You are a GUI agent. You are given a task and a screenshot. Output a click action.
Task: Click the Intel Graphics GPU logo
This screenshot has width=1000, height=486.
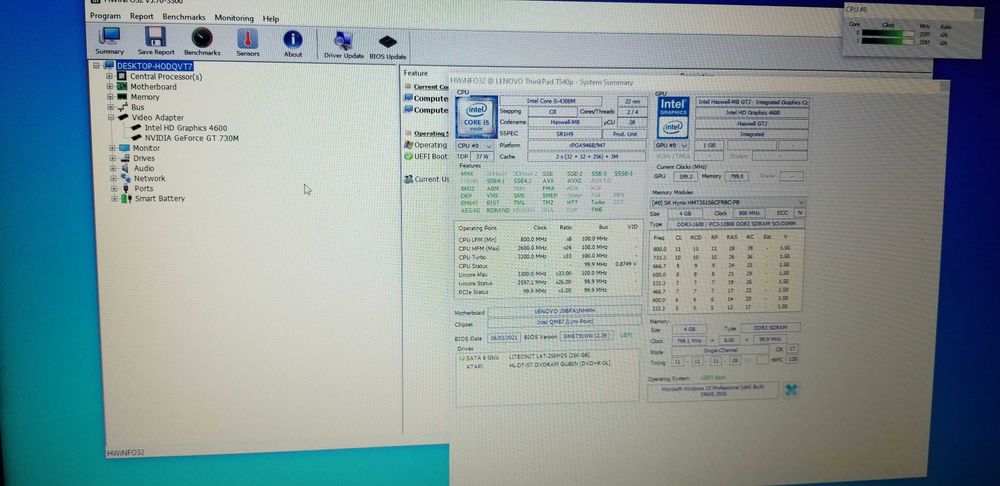pos(673,117)
